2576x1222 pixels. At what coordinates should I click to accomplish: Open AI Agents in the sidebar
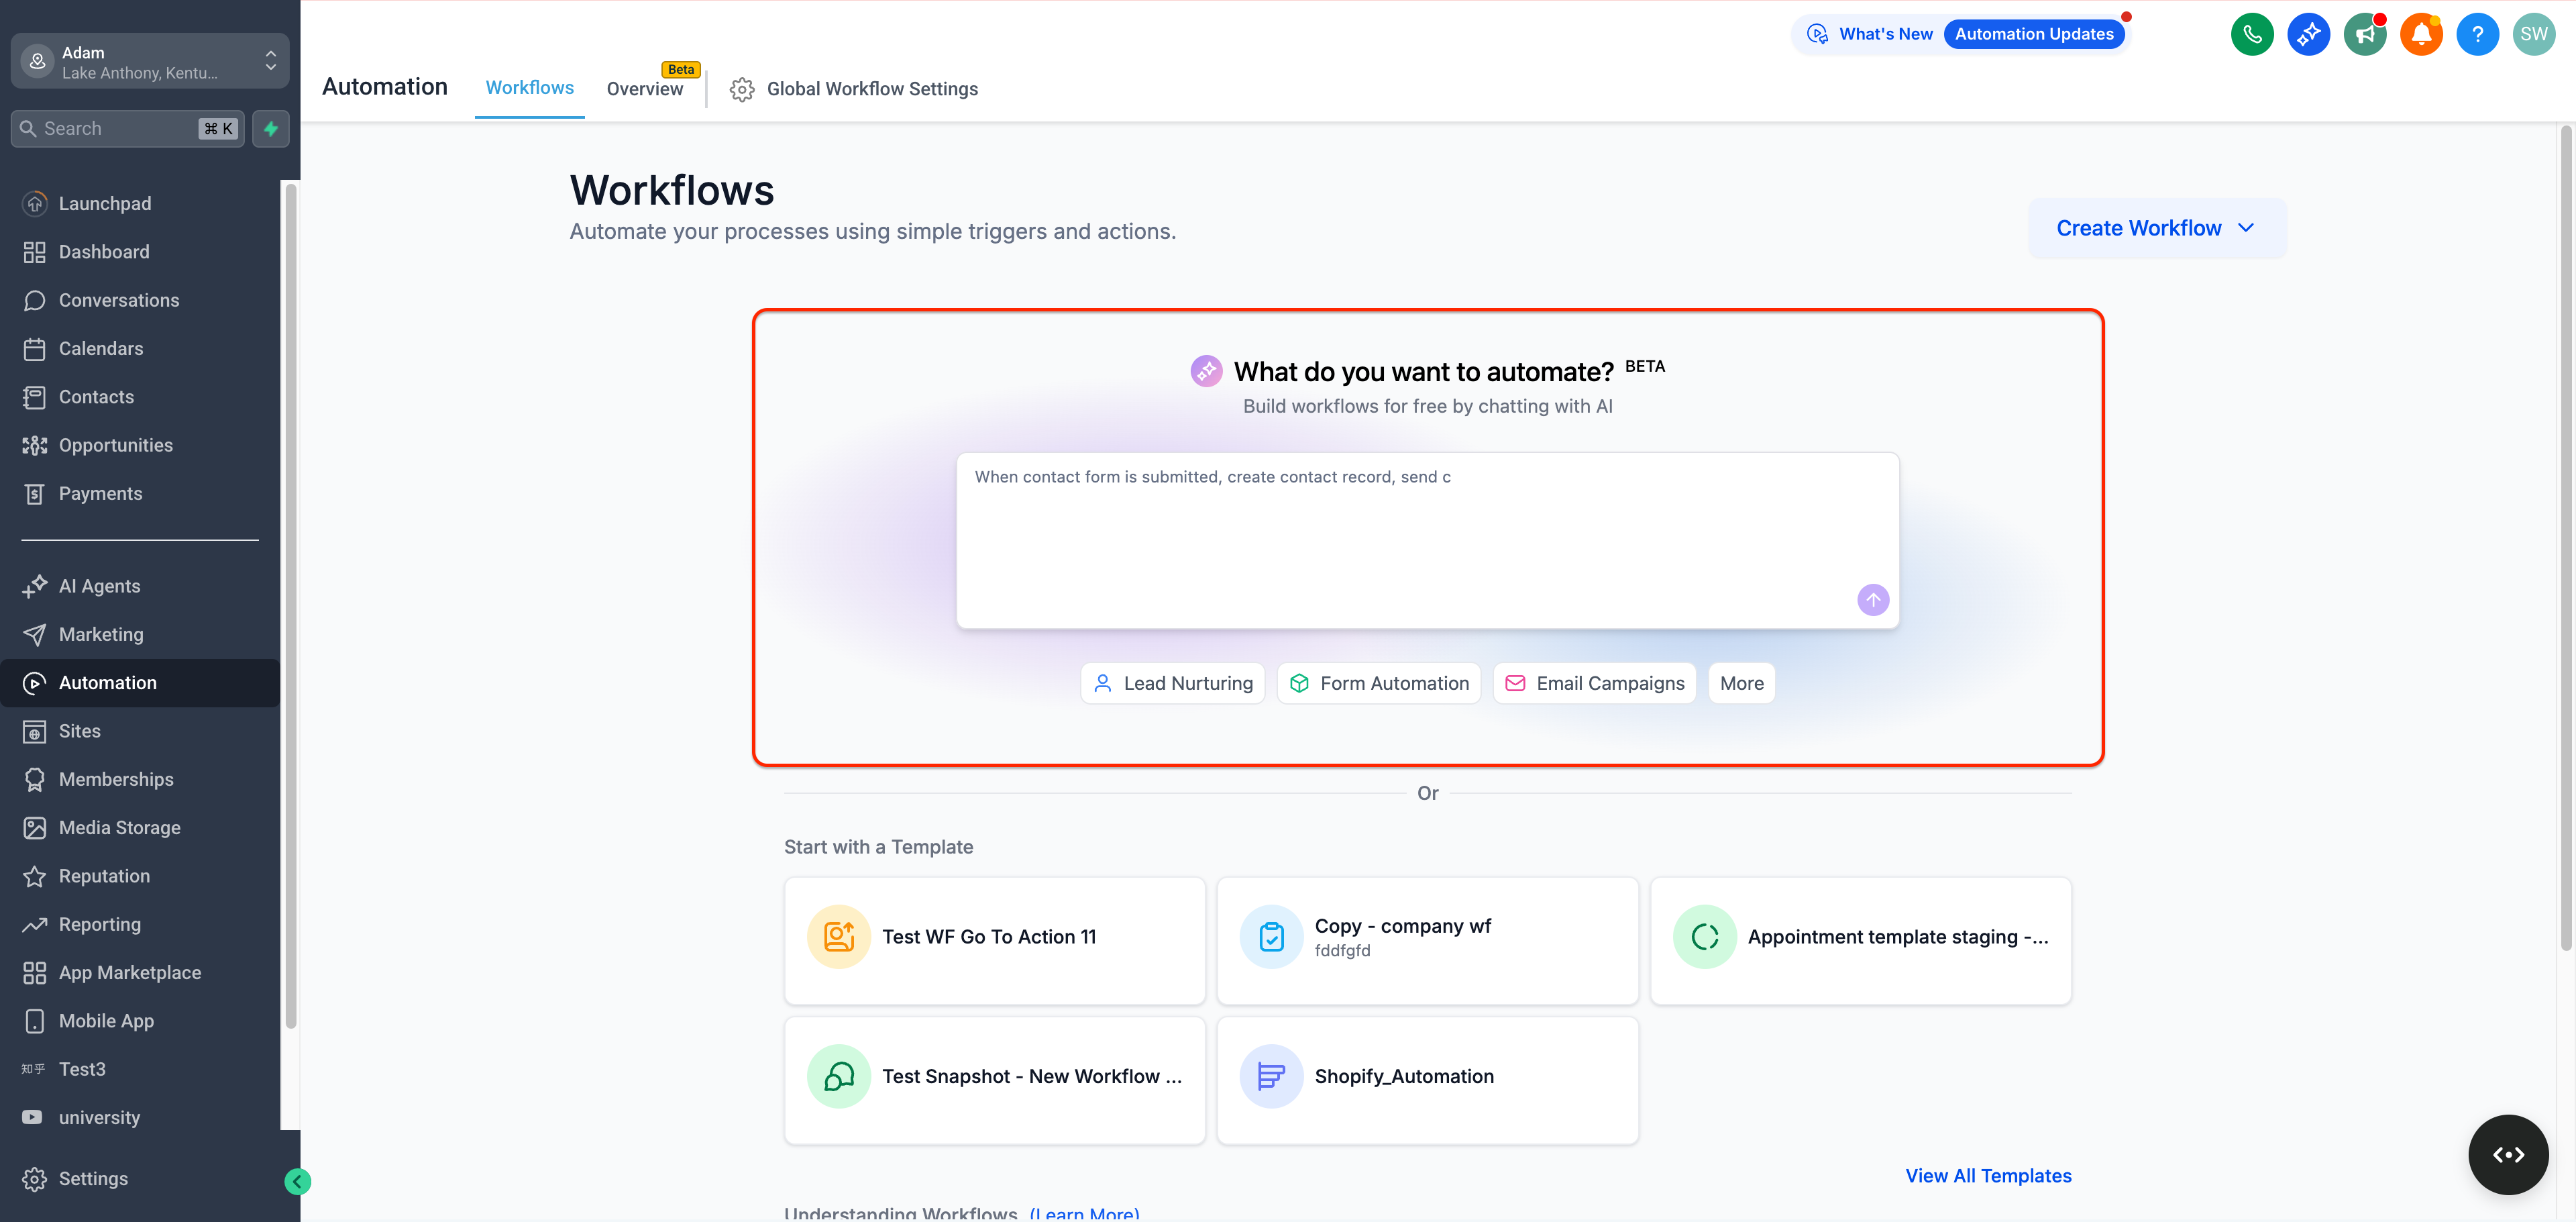coord(99,586)
